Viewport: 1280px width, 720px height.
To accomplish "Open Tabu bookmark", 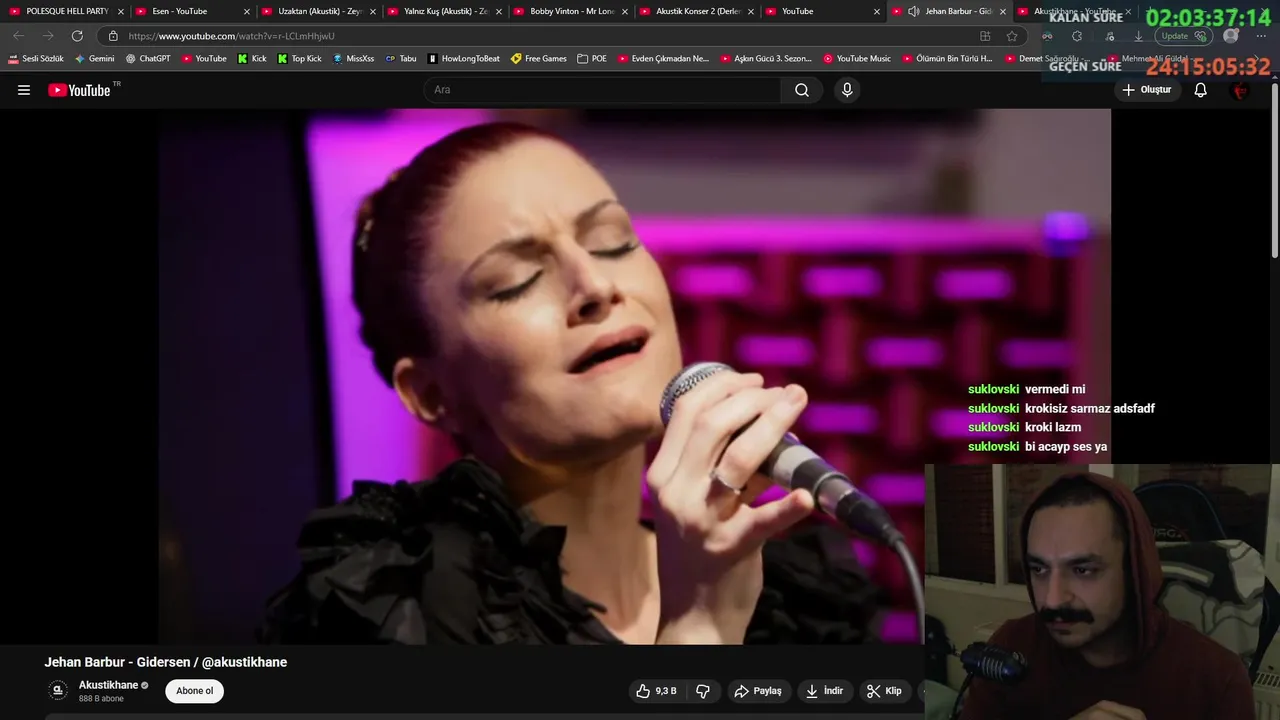I will pos(401,59).
